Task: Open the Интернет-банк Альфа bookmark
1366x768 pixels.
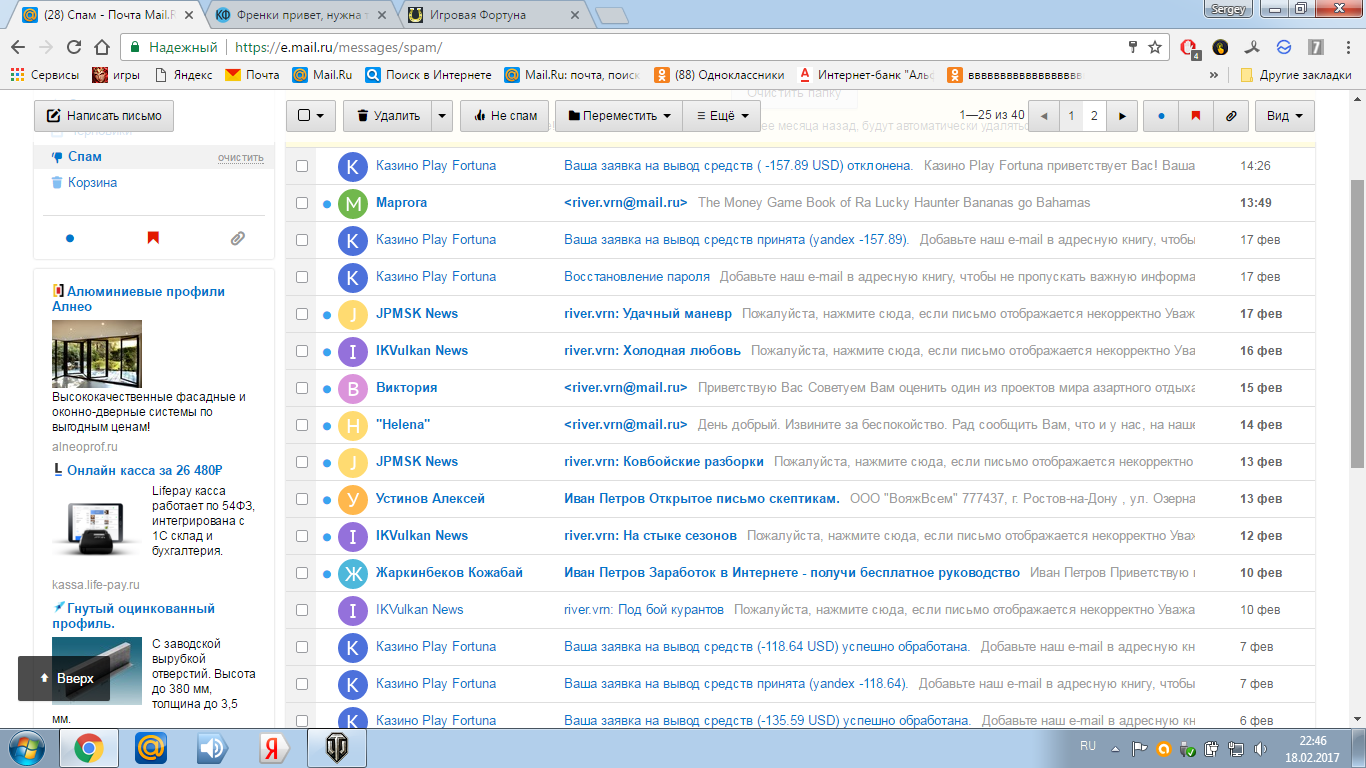Action: 866,75
